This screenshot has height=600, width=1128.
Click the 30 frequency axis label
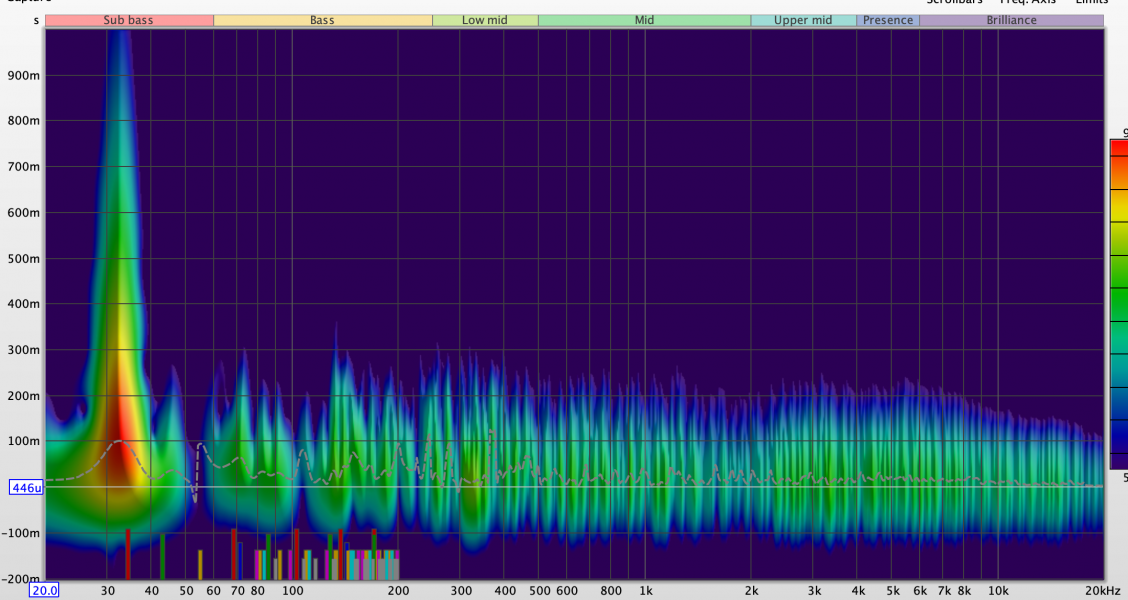(107, 591)
